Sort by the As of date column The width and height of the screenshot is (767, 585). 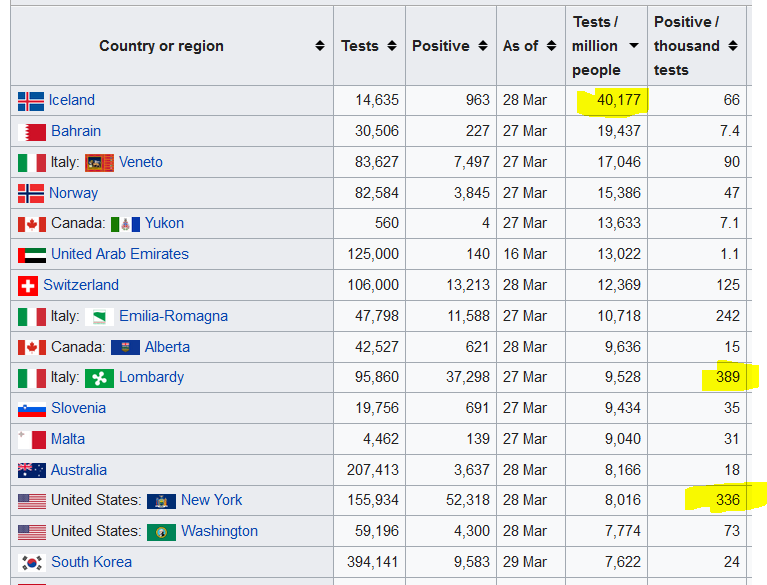pyautogui.click(x=551, y=46)
